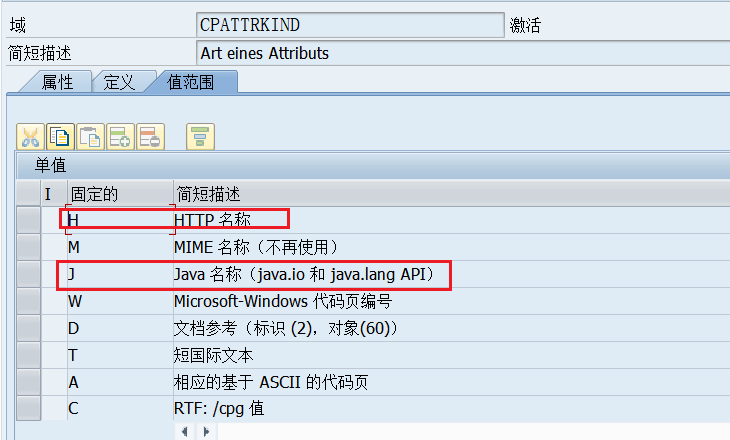Click the 相应的基于 ASCII 的代码页 cell
The height and width of the screenshot is (440, 730).
tap(452, 382)
